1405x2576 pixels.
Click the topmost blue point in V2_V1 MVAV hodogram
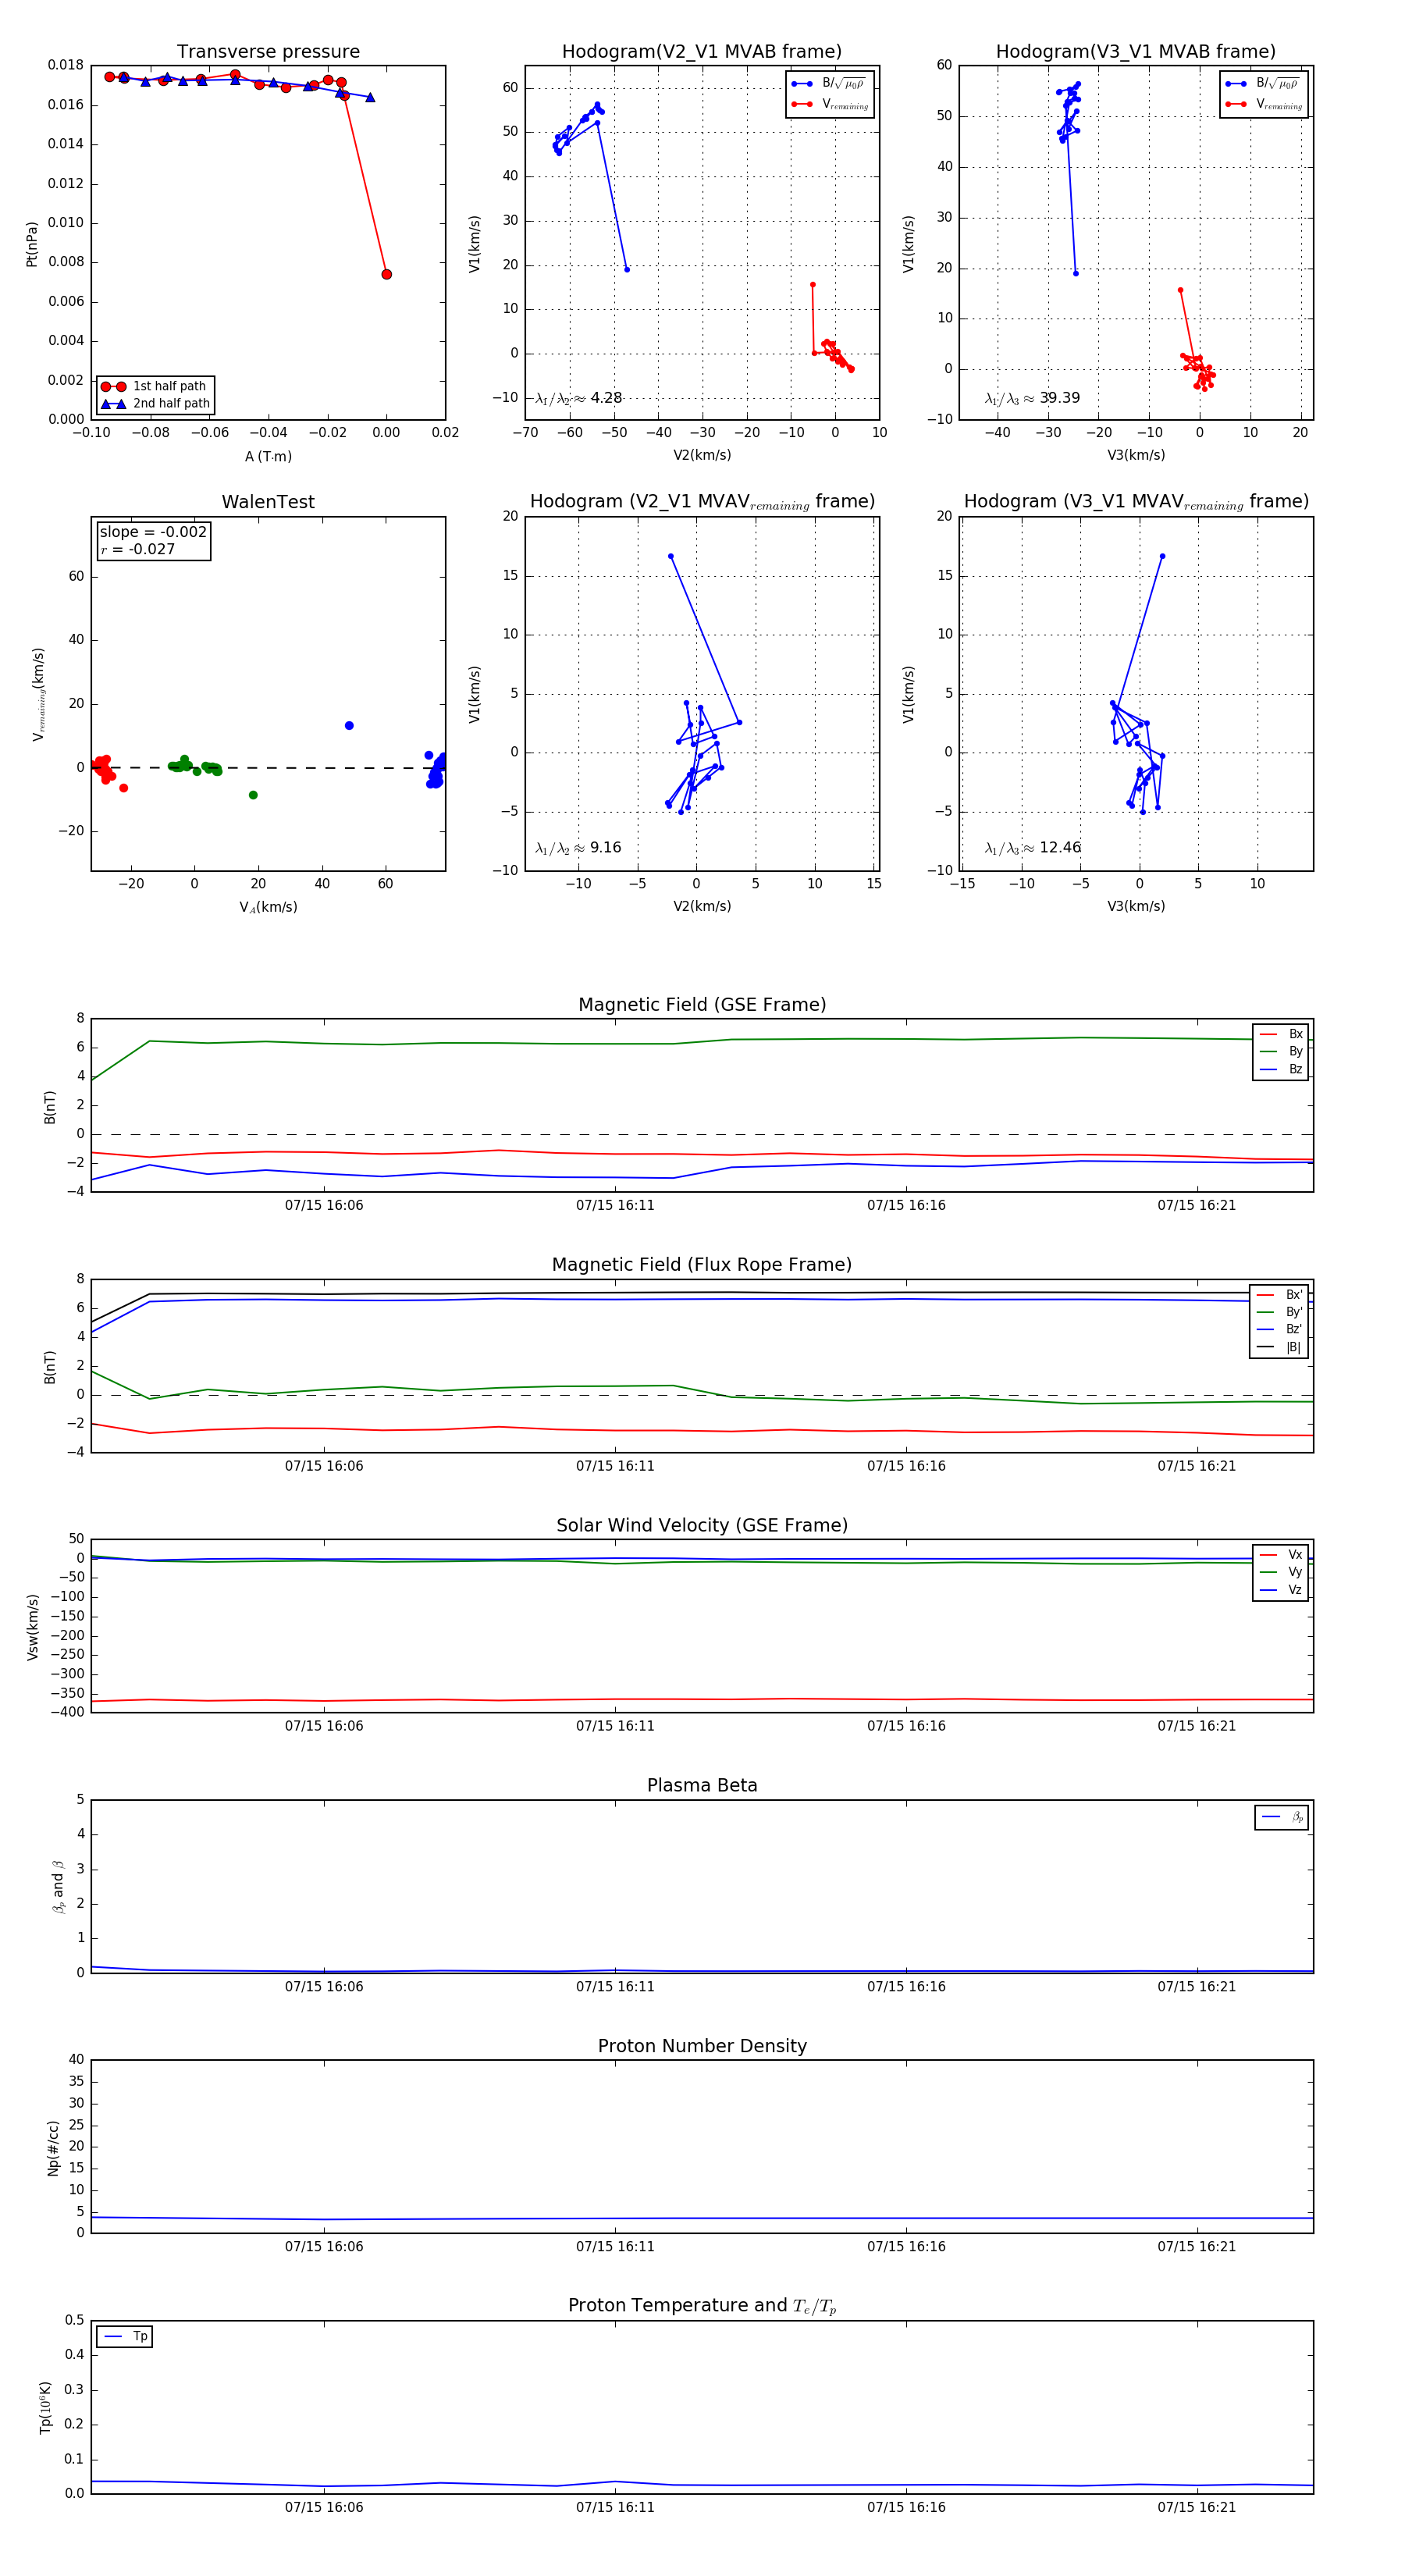click(670, 556)
